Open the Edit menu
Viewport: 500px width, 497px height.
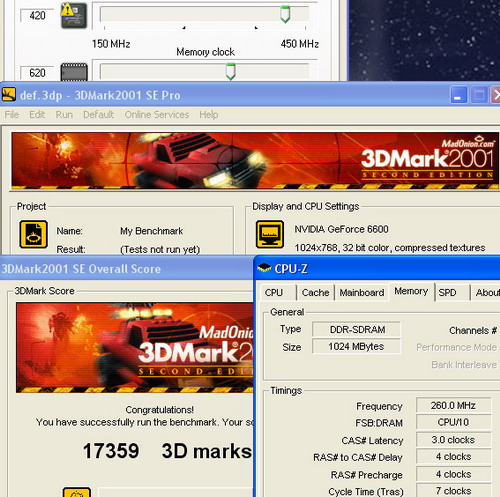click(x=37, y=115)
